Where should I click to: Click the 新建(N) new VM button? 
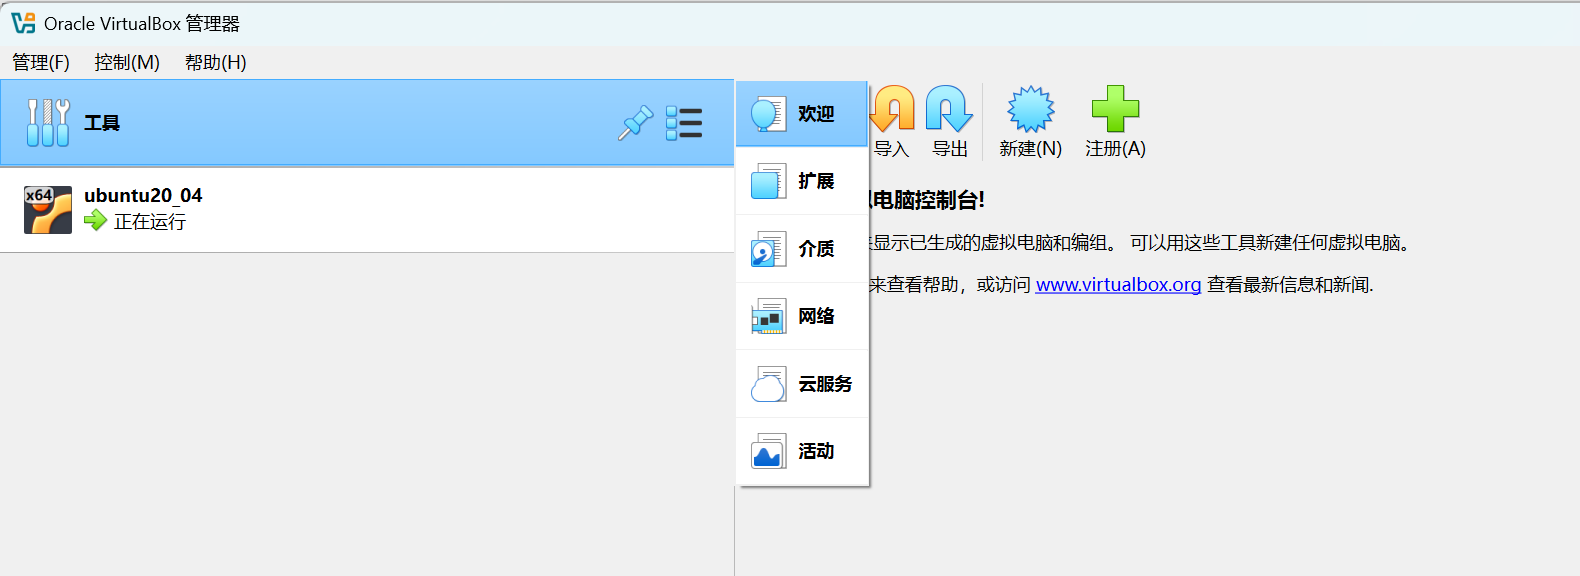(x=1030, y=122)
